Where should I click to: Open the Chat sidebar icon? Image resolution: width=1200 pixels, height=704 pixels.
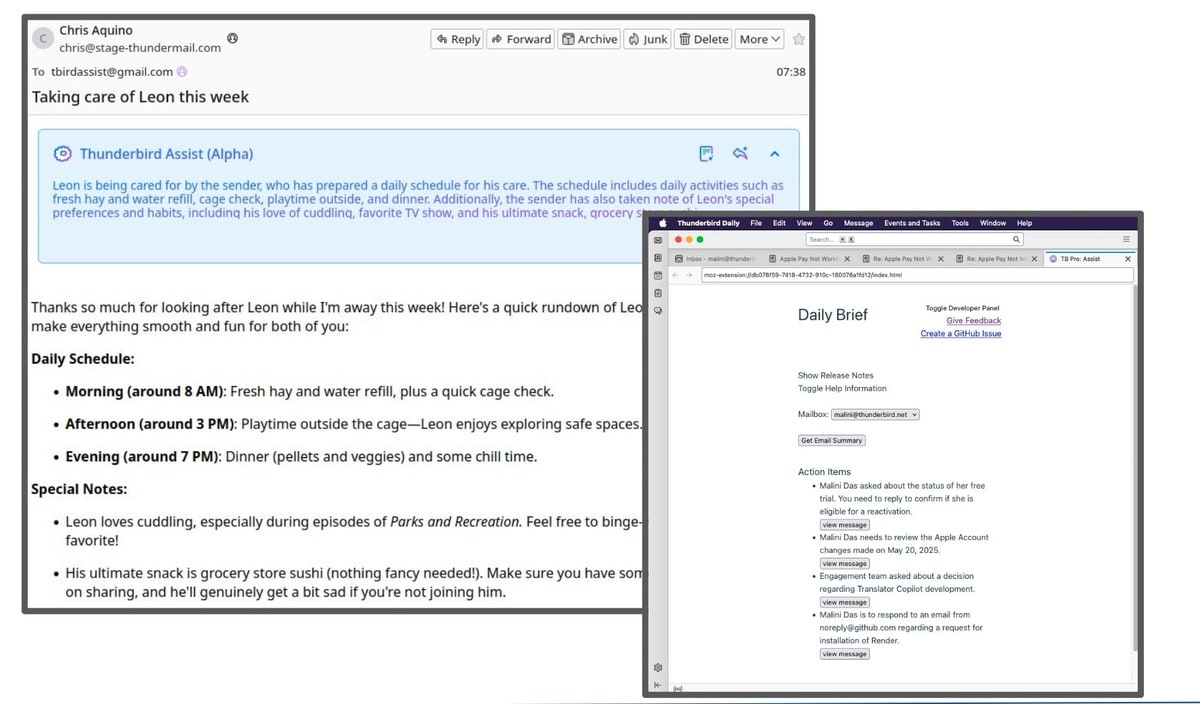point(658,310)
